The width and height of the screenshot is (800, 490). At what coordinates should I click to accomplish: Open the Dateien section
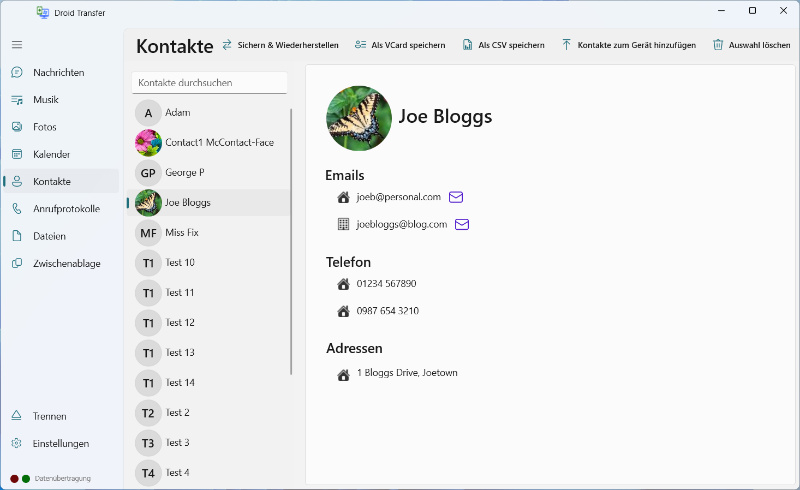pos(61,236)
